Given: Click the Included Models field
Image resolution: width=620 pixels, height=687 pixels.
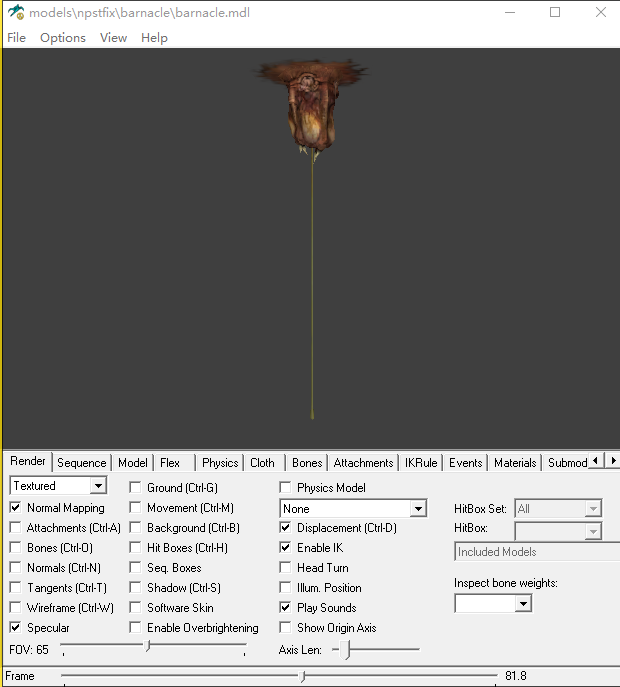Looking at the screenshot, I should pyautogui.click(x=537, y=552).
